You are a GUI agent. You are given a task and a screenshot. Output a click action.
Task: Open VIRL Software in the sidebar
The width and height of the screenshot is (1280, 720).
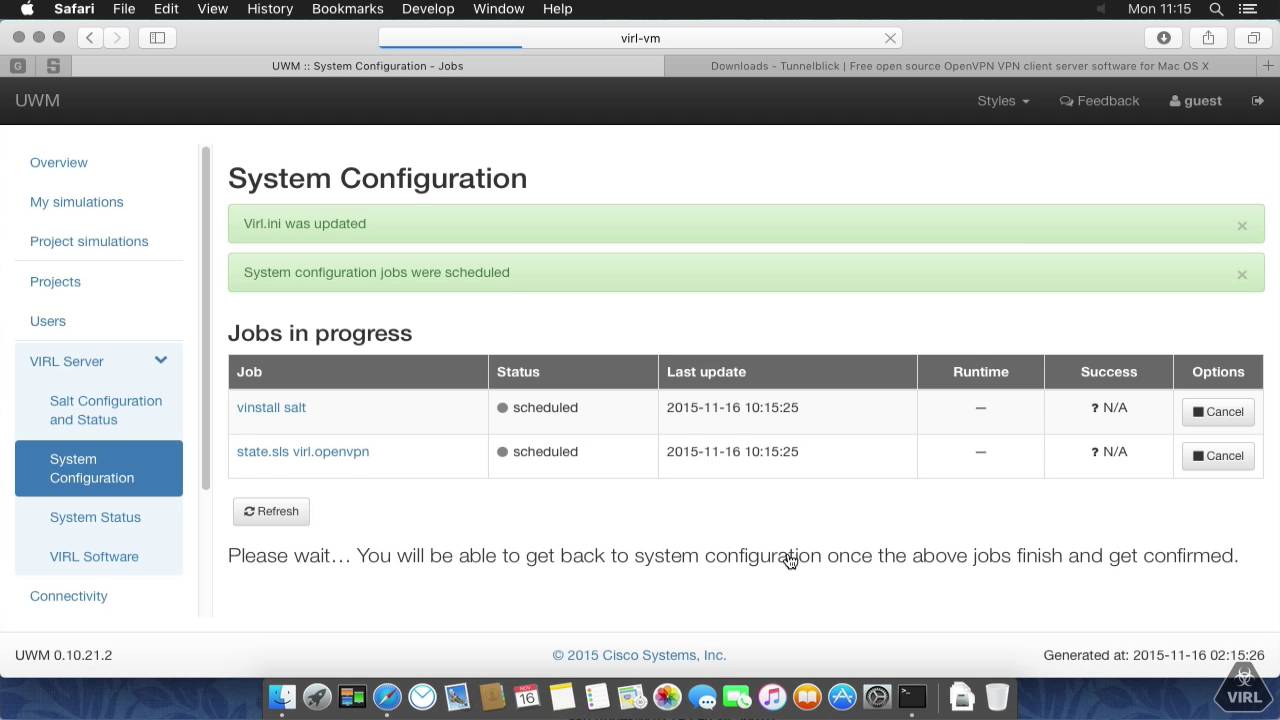tap(94, 557)
